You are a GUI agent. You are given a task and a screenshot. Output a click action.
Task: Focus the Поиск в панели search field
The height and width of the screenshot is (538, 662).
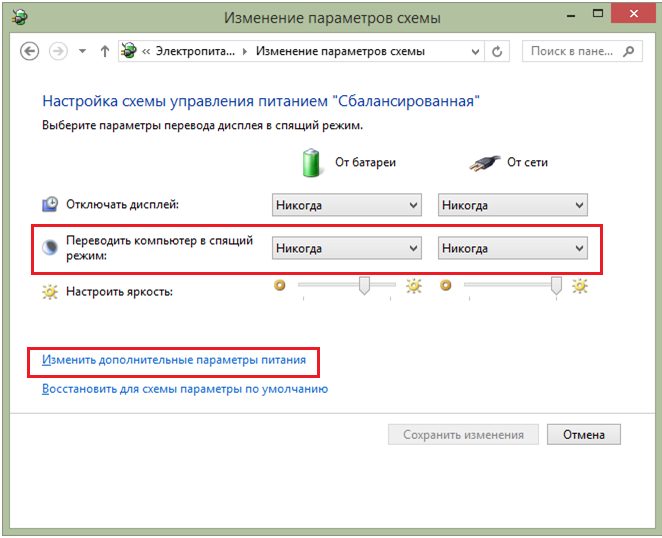tap(582, 51)
